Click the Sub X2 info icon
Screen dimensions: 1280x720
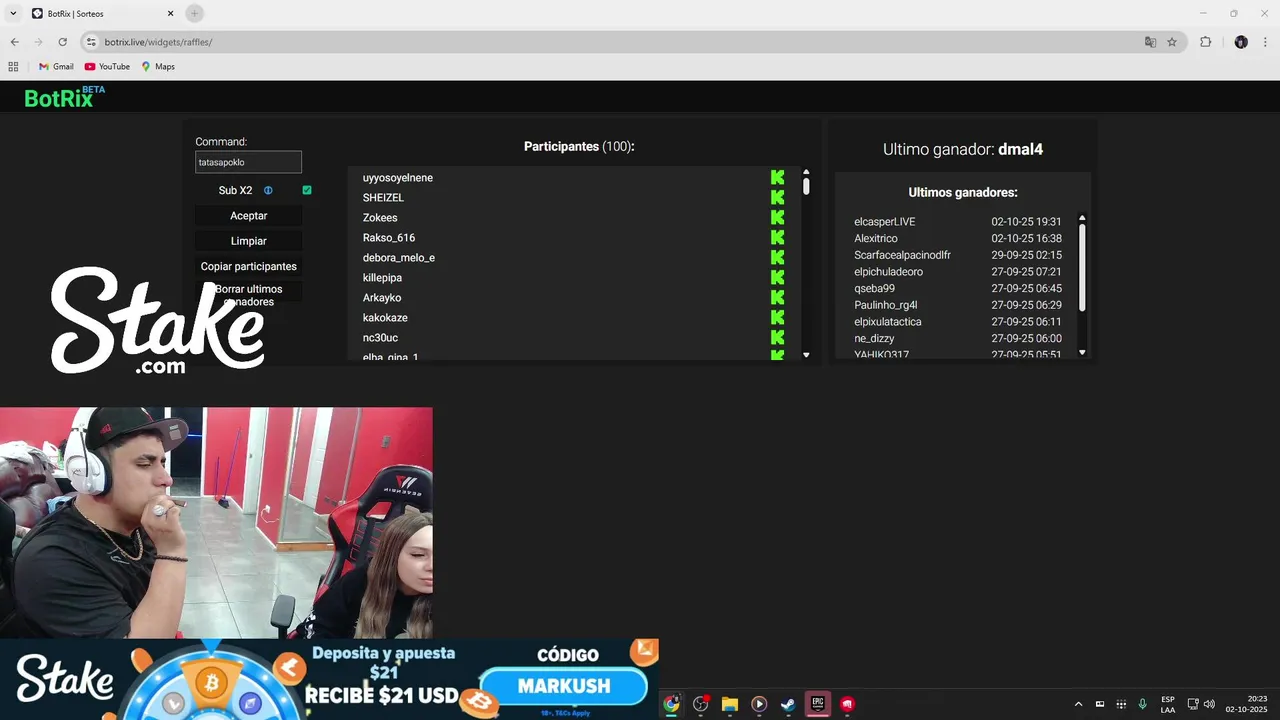[268, 190]
